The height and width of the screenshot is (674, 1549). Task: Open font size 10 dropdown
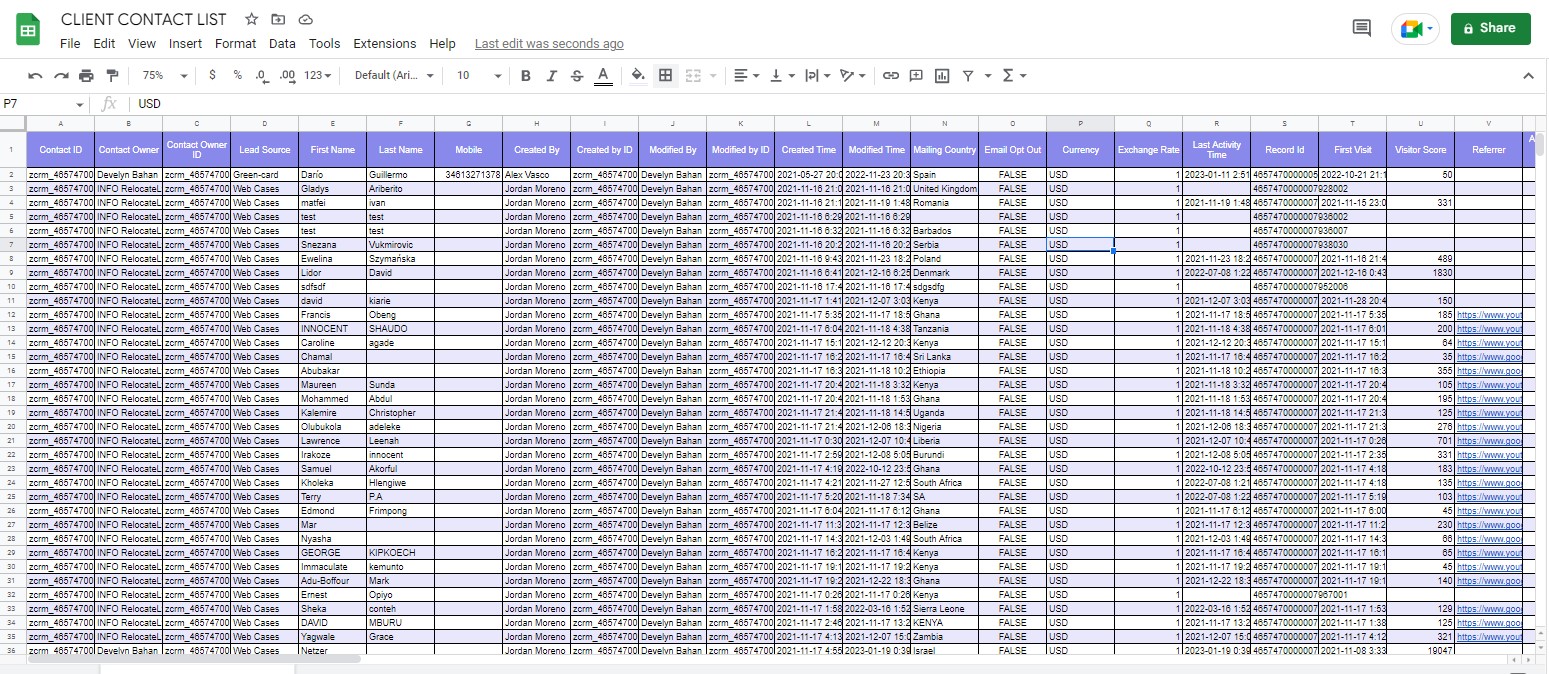tap(479, 76)
